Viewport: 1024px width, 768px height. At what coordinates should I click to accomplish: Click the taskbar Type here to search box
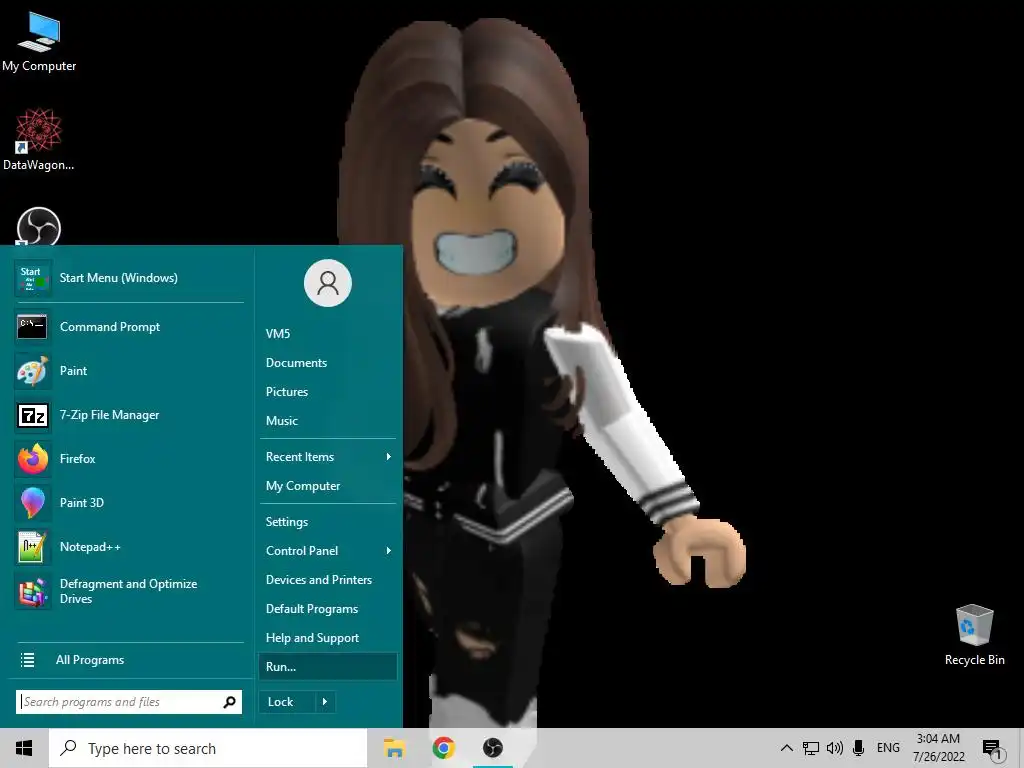tap(208, 748)
